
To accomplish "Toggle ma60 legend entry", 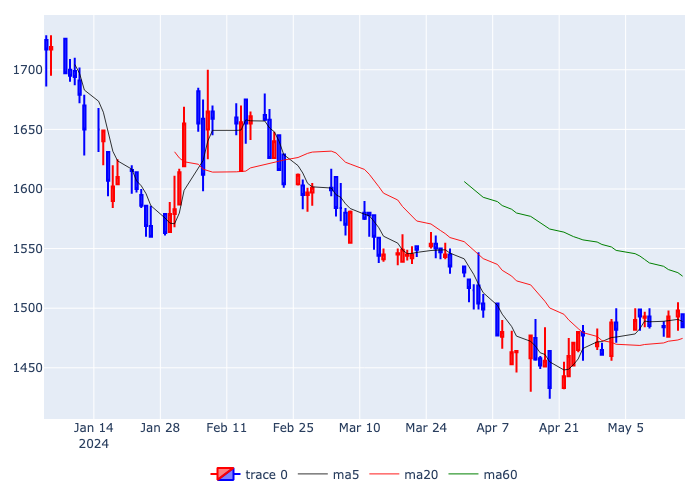I will pos(483,475).
